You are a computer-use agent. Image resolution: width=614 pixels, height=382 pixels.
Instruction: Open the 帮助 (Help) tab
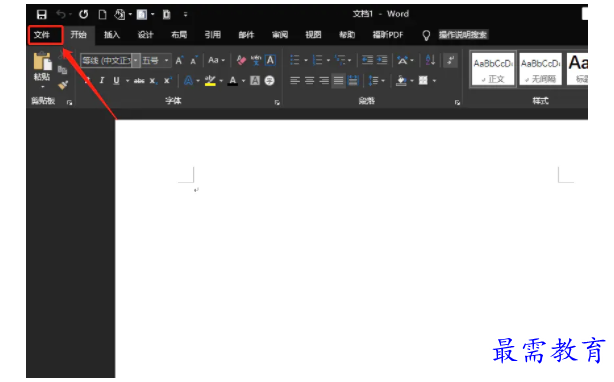[347, 35]
